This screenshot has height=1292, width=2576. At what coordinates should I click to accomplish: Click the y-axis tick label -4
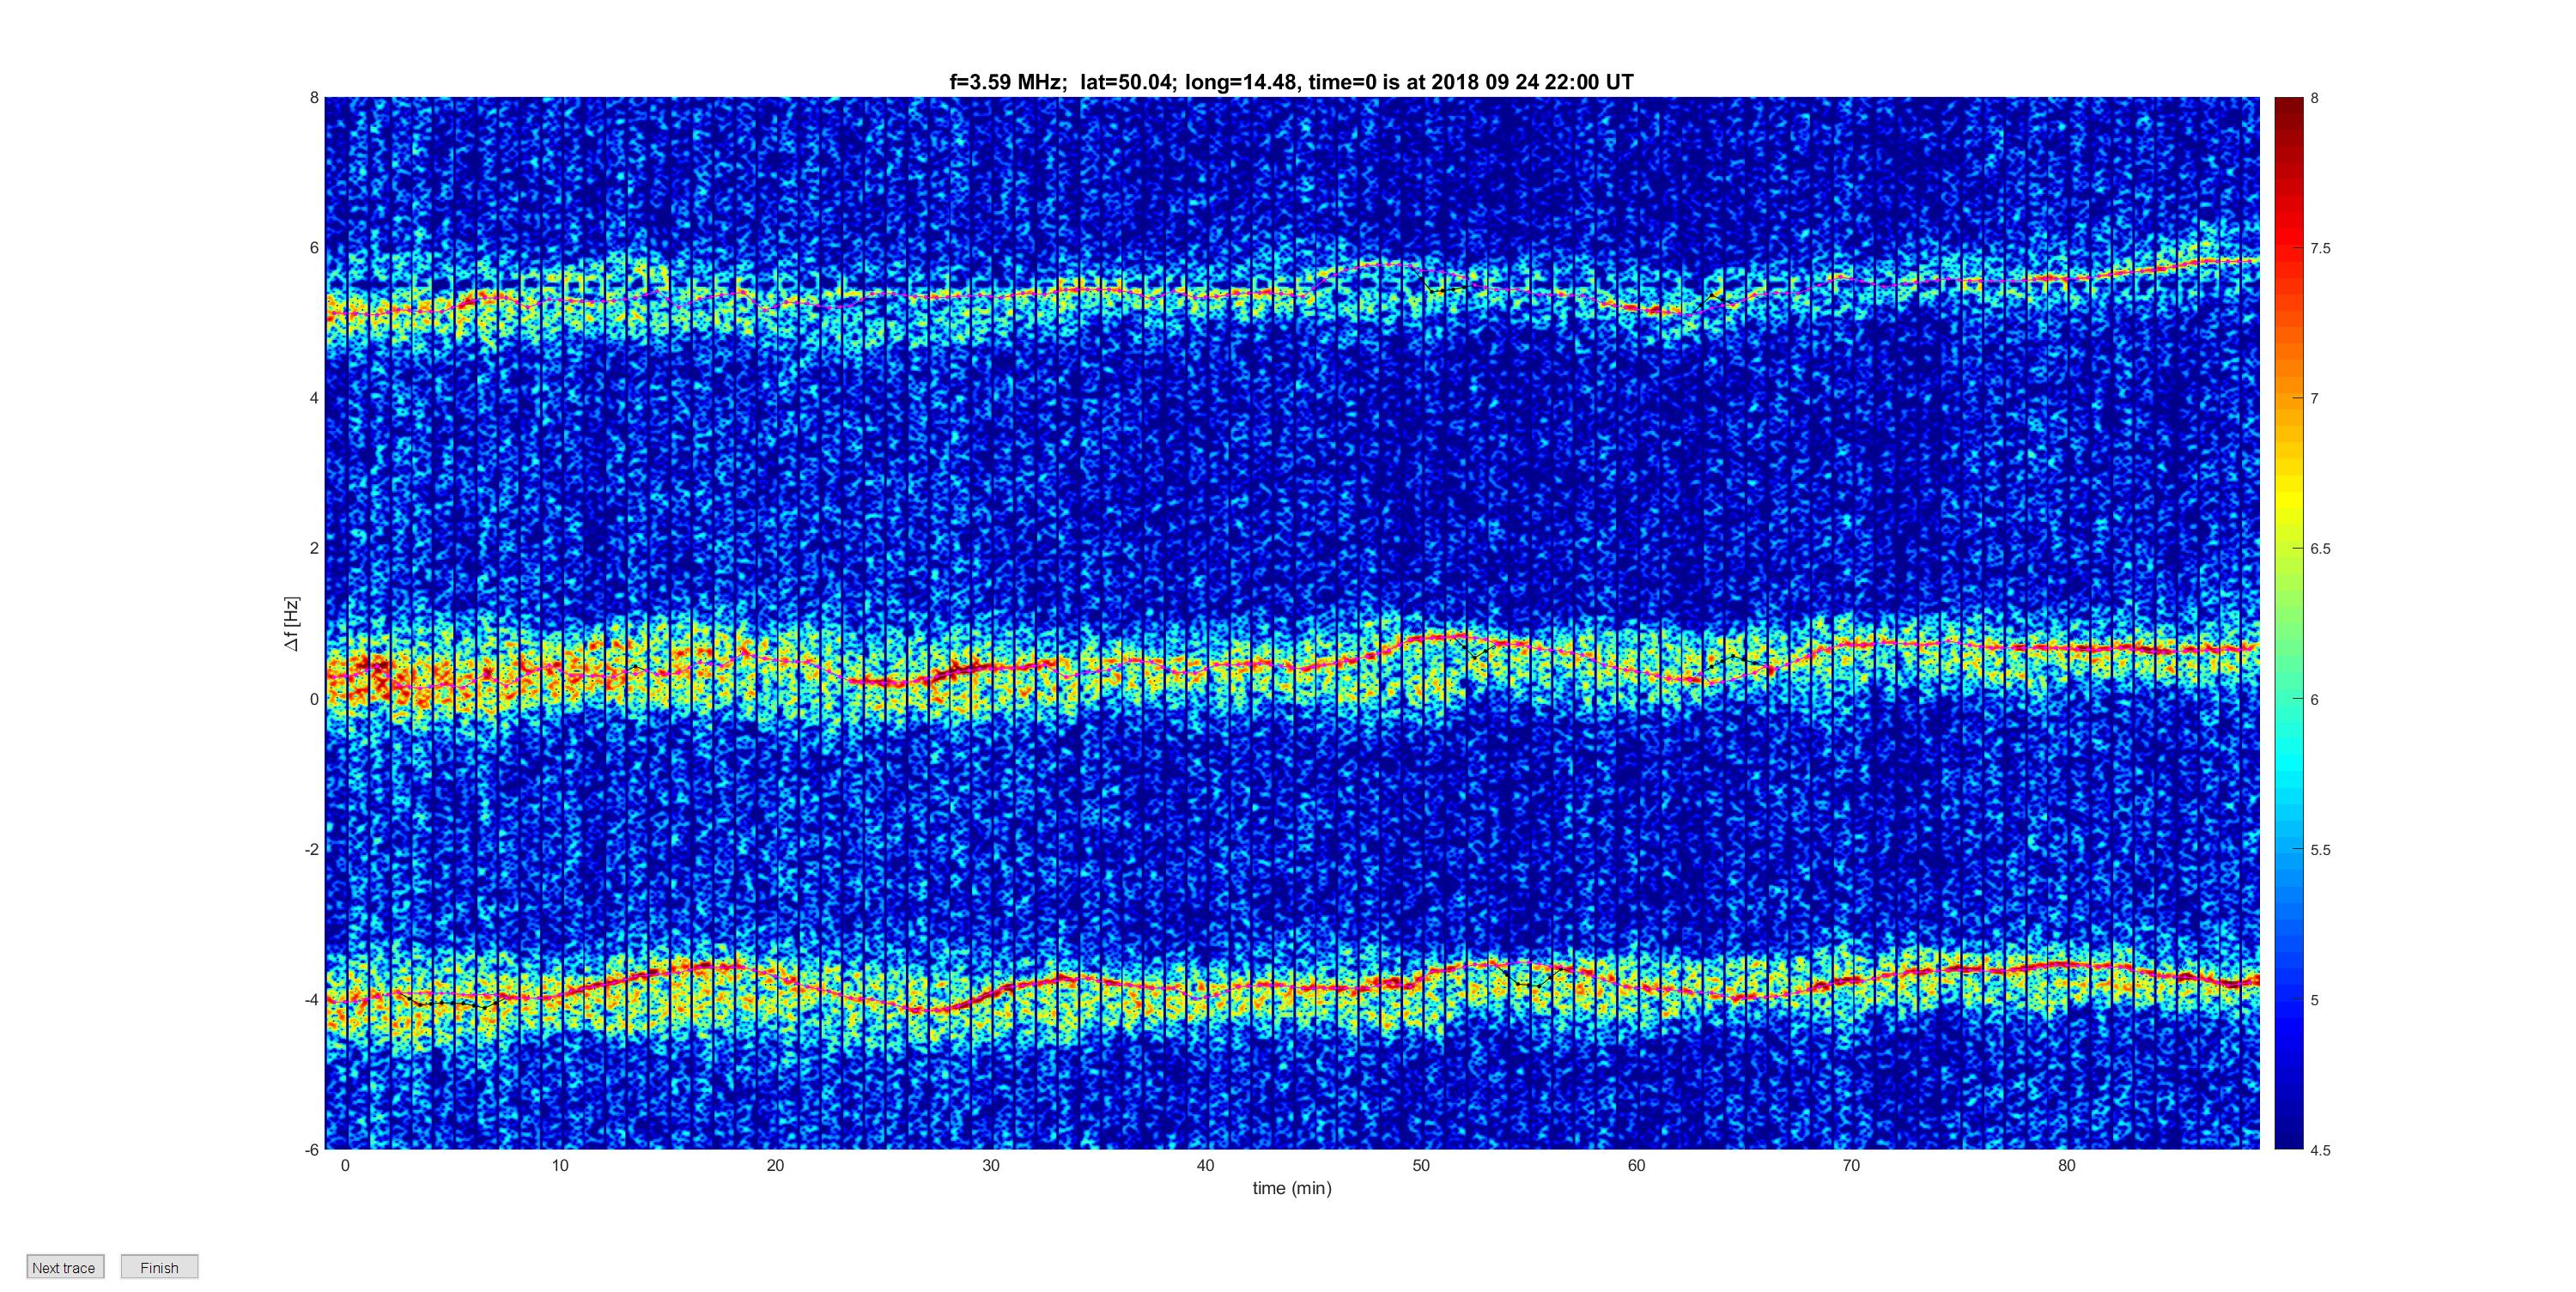point(312,1000)
